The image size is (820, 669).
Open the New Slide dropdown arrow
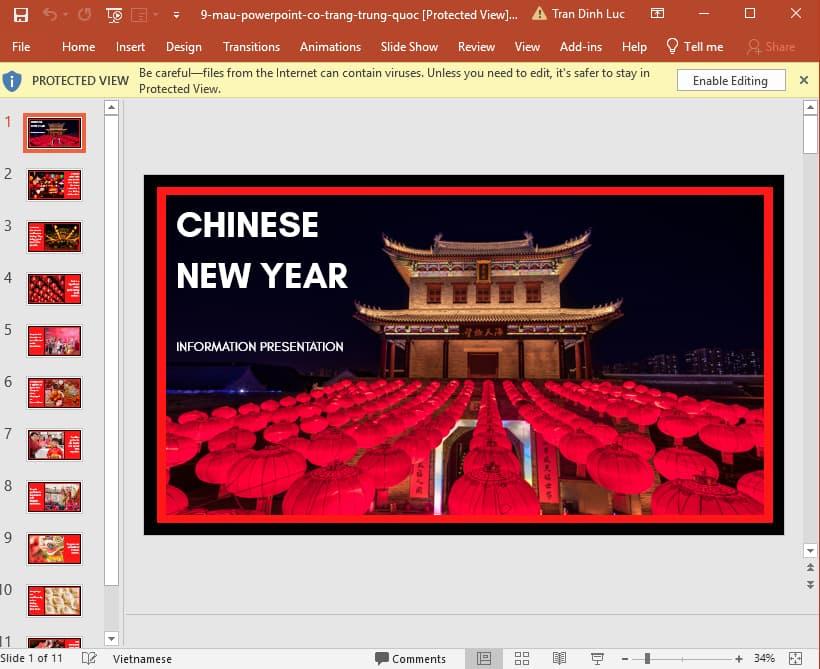click(x=155, y=16)
